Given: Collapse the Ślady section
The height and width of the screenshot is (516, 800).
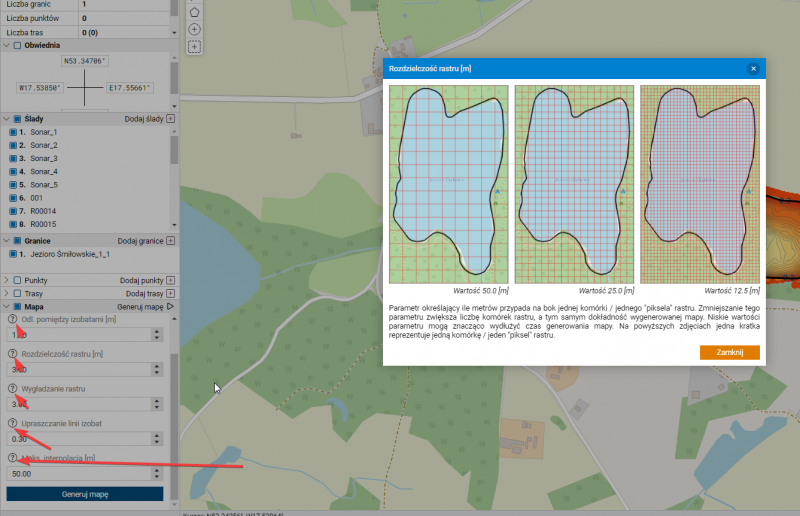Looking at the screenshot, I should pos(6,119).
